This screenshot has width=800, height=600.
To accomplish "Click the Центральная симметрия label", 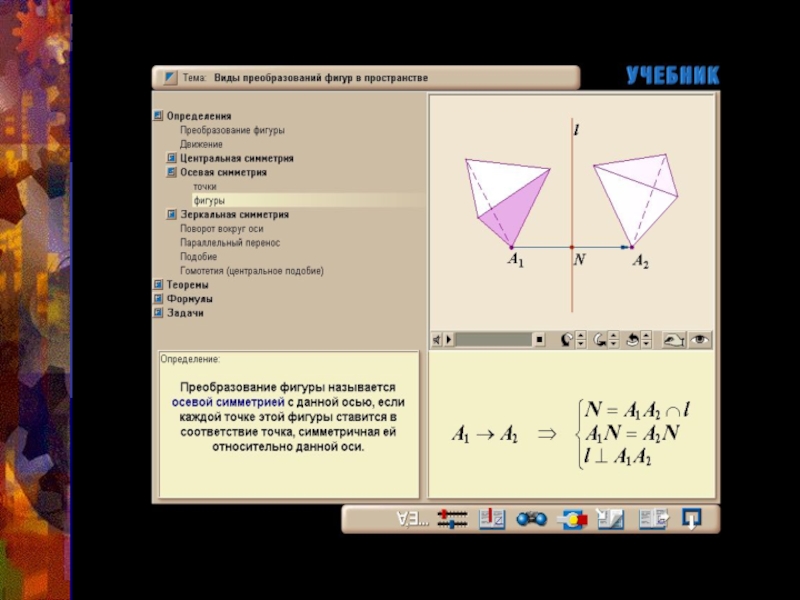I will click(237, 158).
